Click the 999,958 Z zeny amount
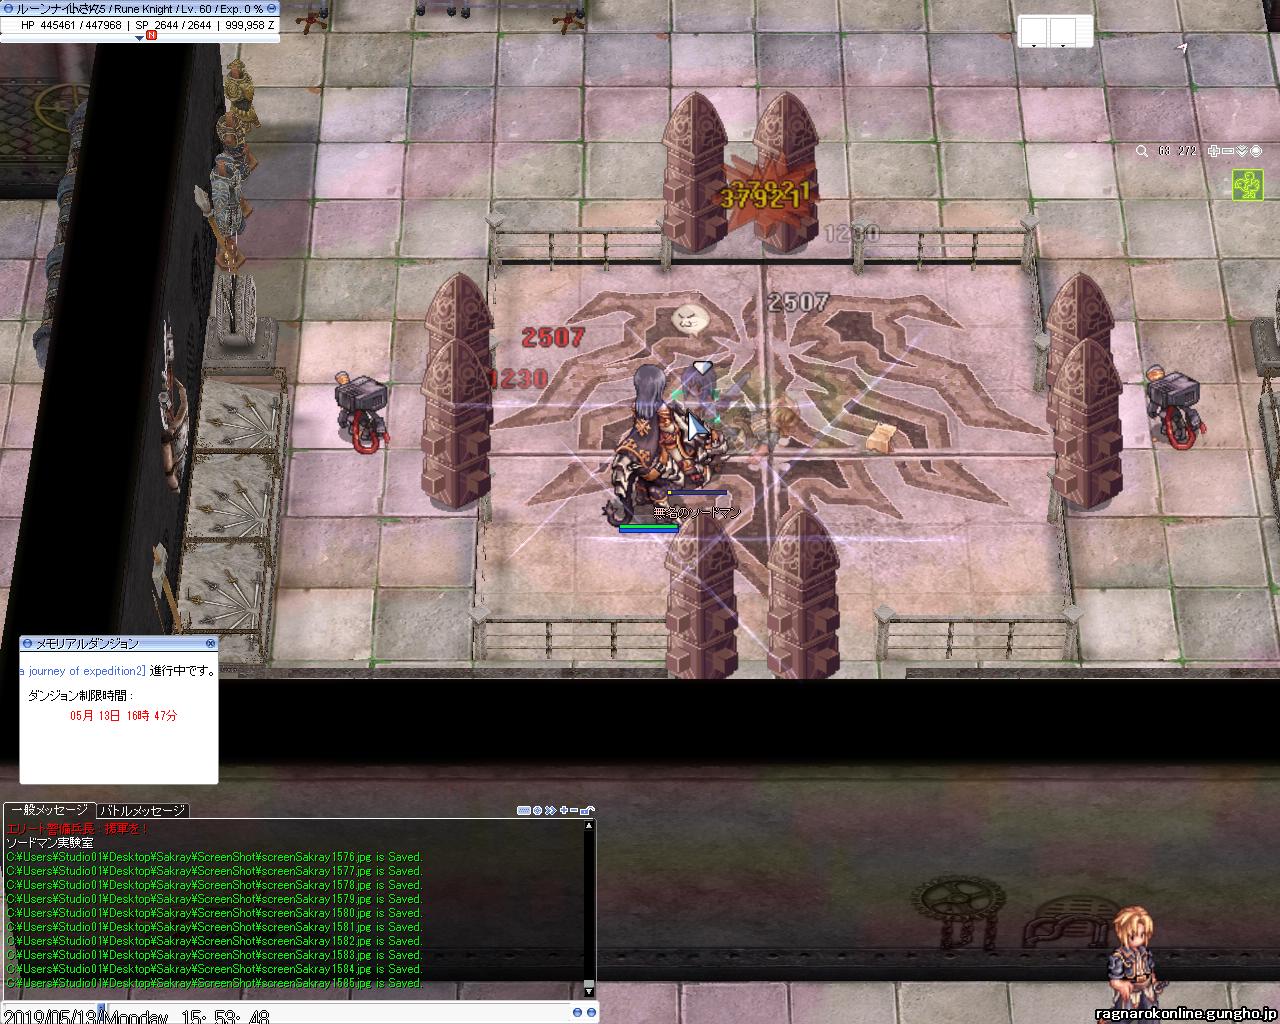Viewport: 1280px width, 1024px height. click(248, 25)
